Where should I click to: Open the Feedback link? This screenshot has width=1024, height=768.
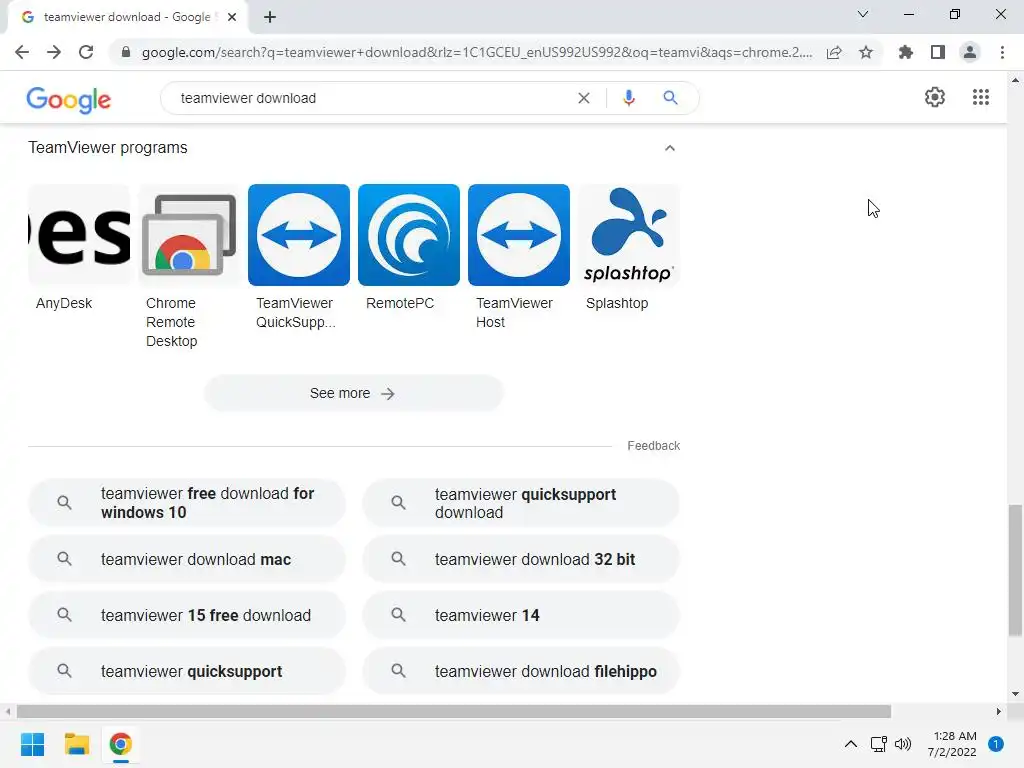[654, 445]
